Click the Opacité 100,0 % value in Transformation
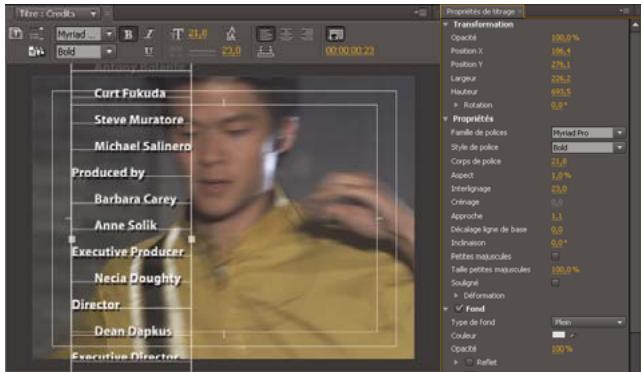This screenshot has height=373, width=642. point(565,38)
